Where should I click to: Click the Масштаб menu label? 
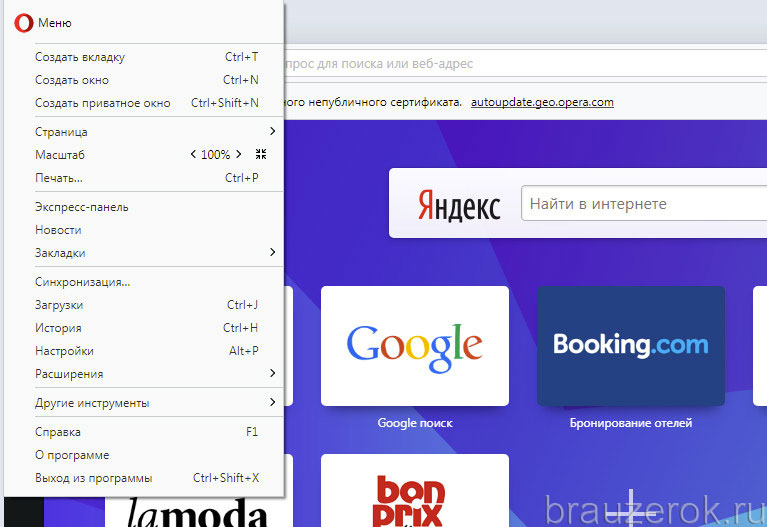[60, 155]
